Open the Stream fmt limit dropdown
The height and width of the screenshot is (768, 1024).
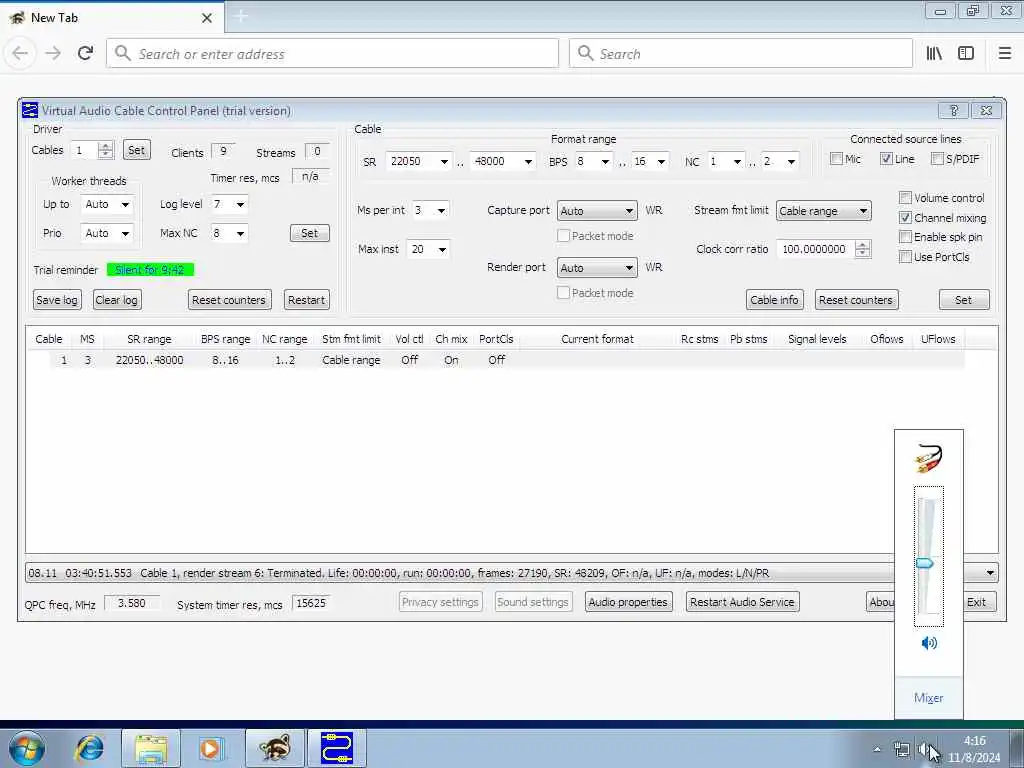pos(824,211)
